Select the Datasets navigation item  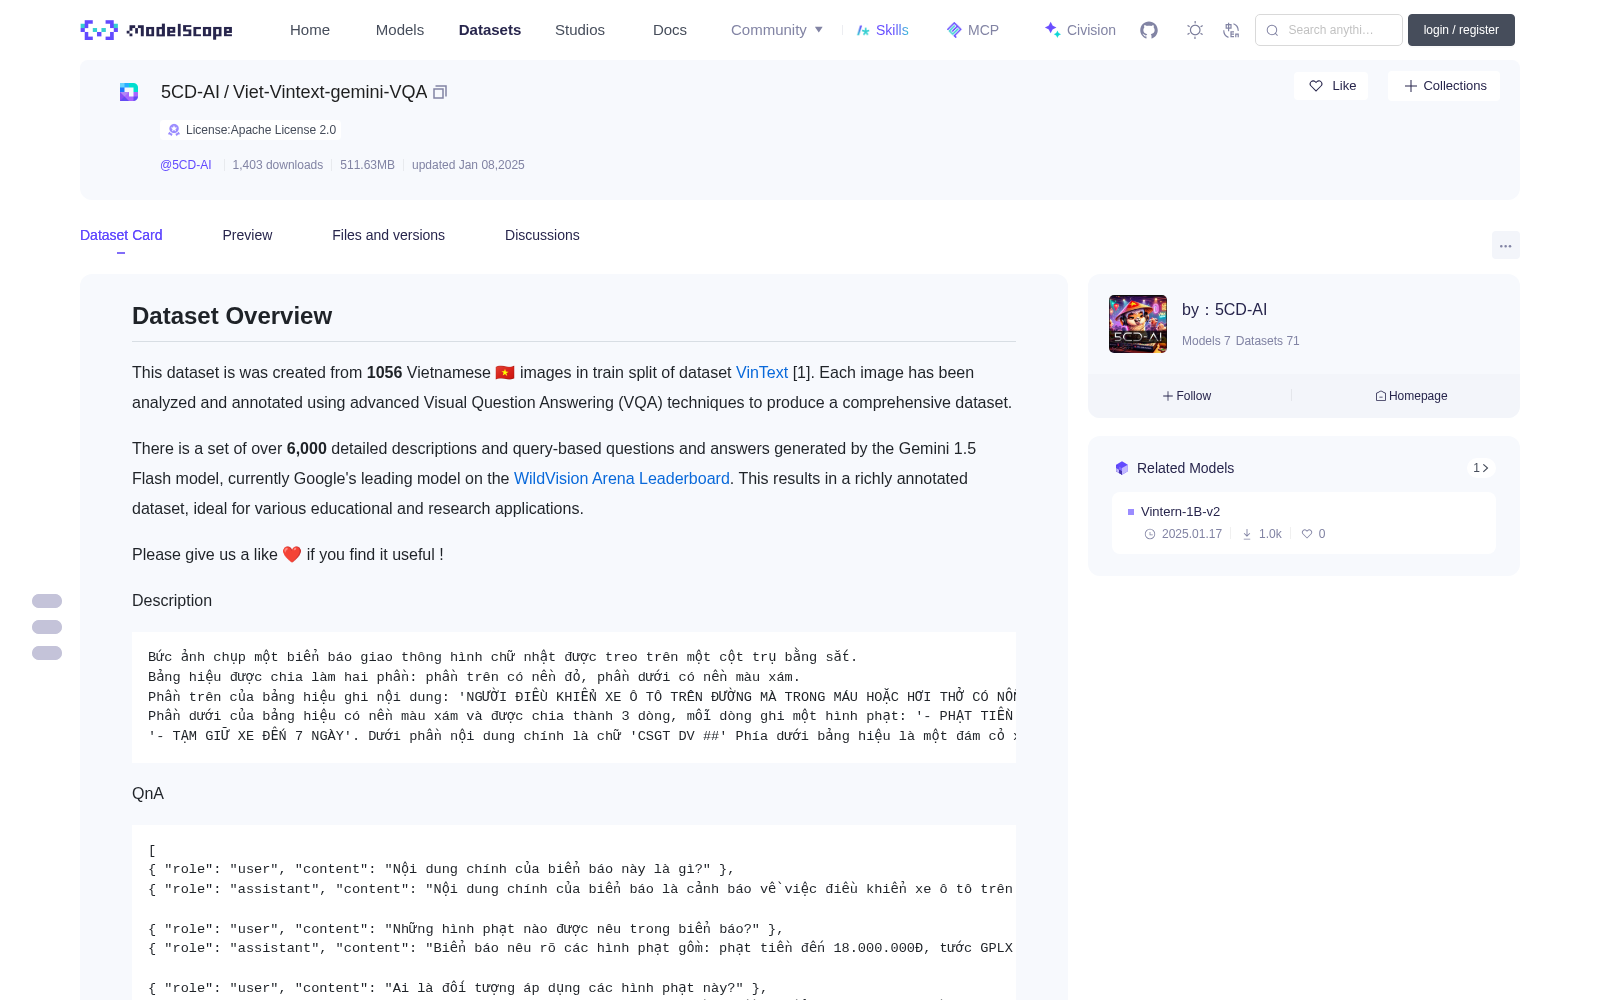pyautogui.click(x=490, y=30)
